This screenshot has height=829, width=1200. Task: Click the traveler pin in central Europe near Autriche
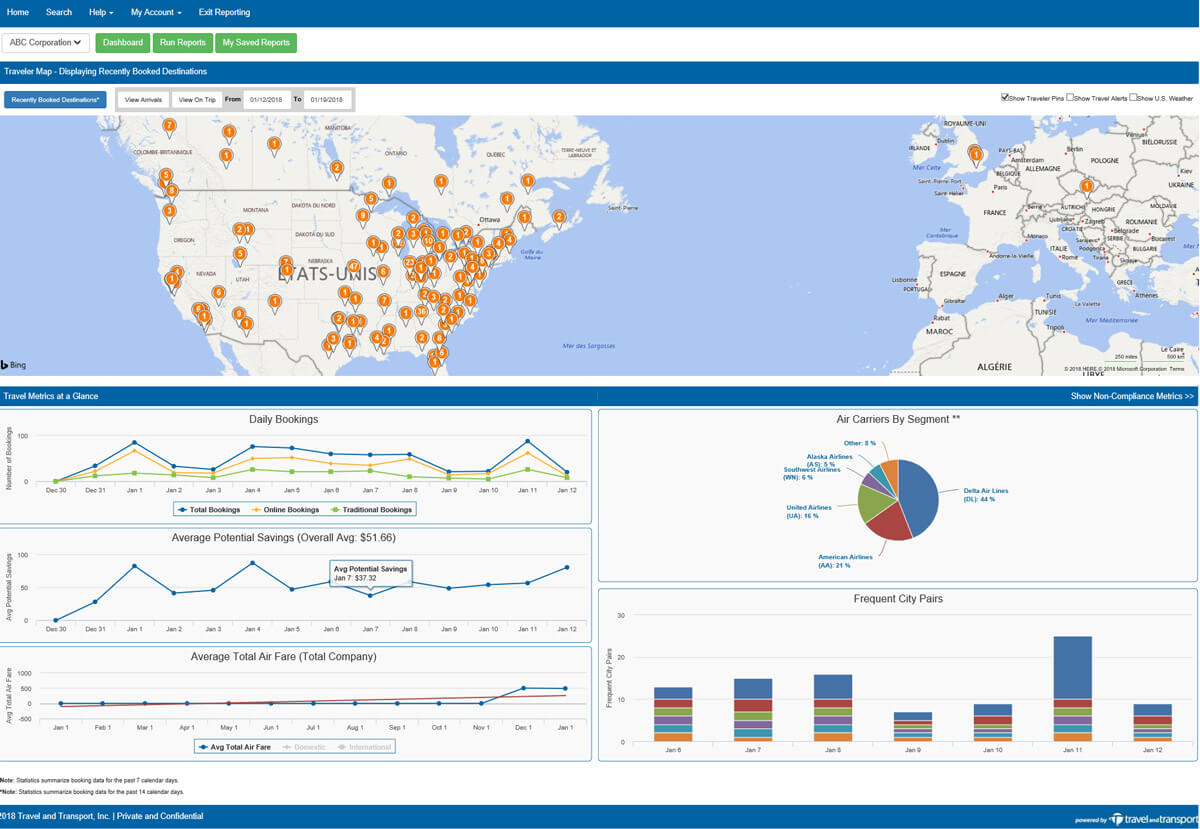pos(1087,186)
